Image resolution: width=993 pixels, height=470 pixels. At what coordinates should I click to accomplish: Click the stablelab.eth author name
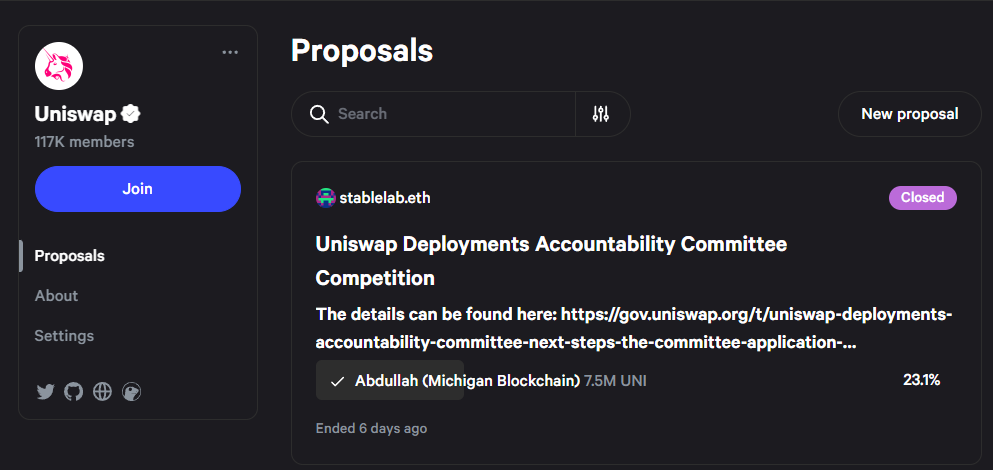386,197
